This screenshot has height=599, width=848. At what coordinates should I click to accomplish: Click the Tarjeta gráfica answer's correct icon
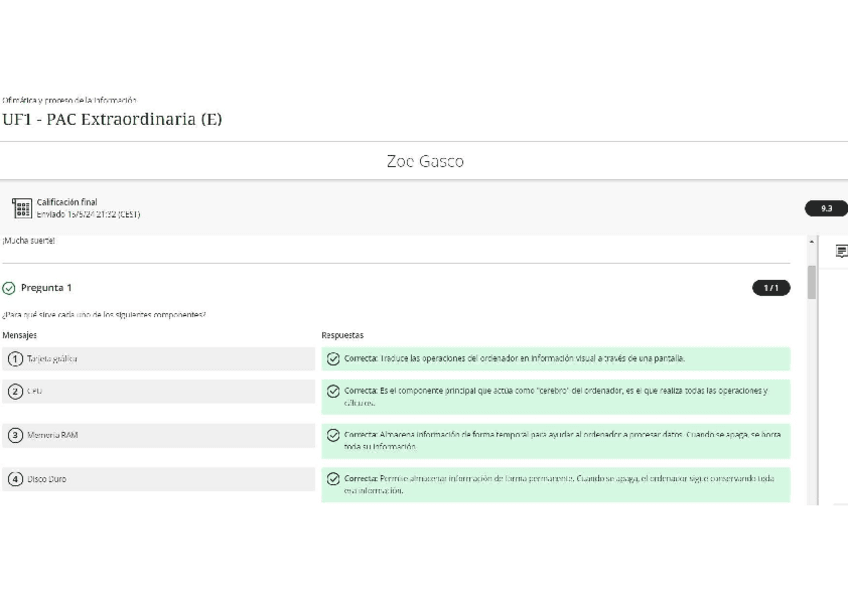coord(333,358)
